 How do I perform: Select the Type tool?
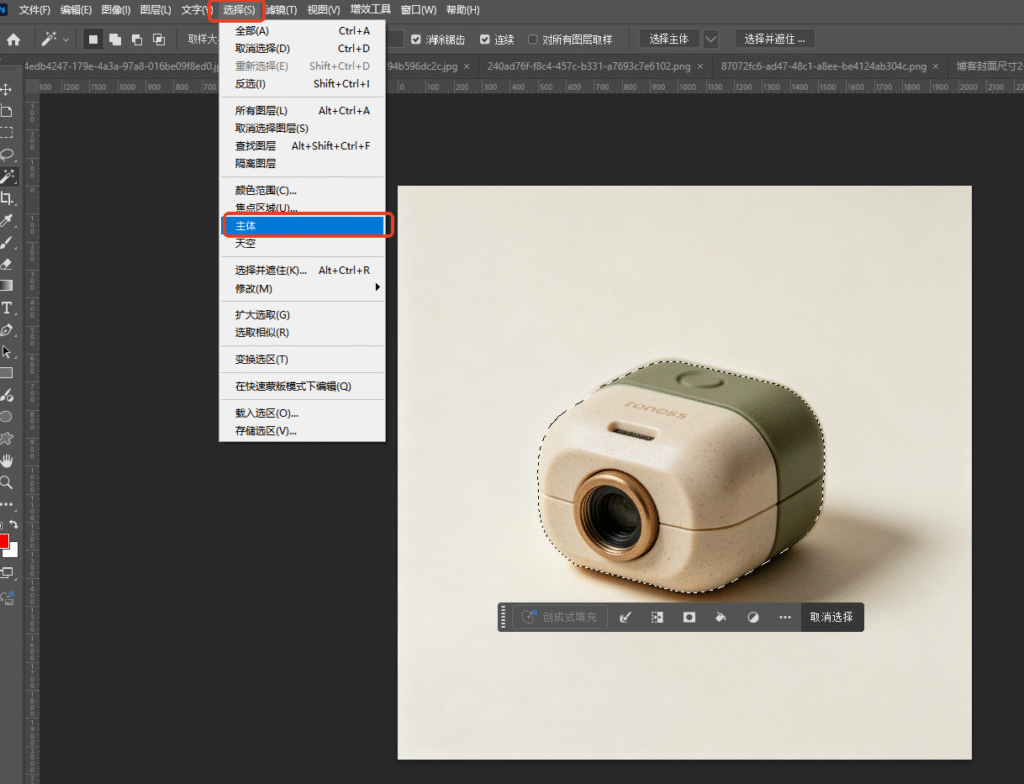[7, 308]
